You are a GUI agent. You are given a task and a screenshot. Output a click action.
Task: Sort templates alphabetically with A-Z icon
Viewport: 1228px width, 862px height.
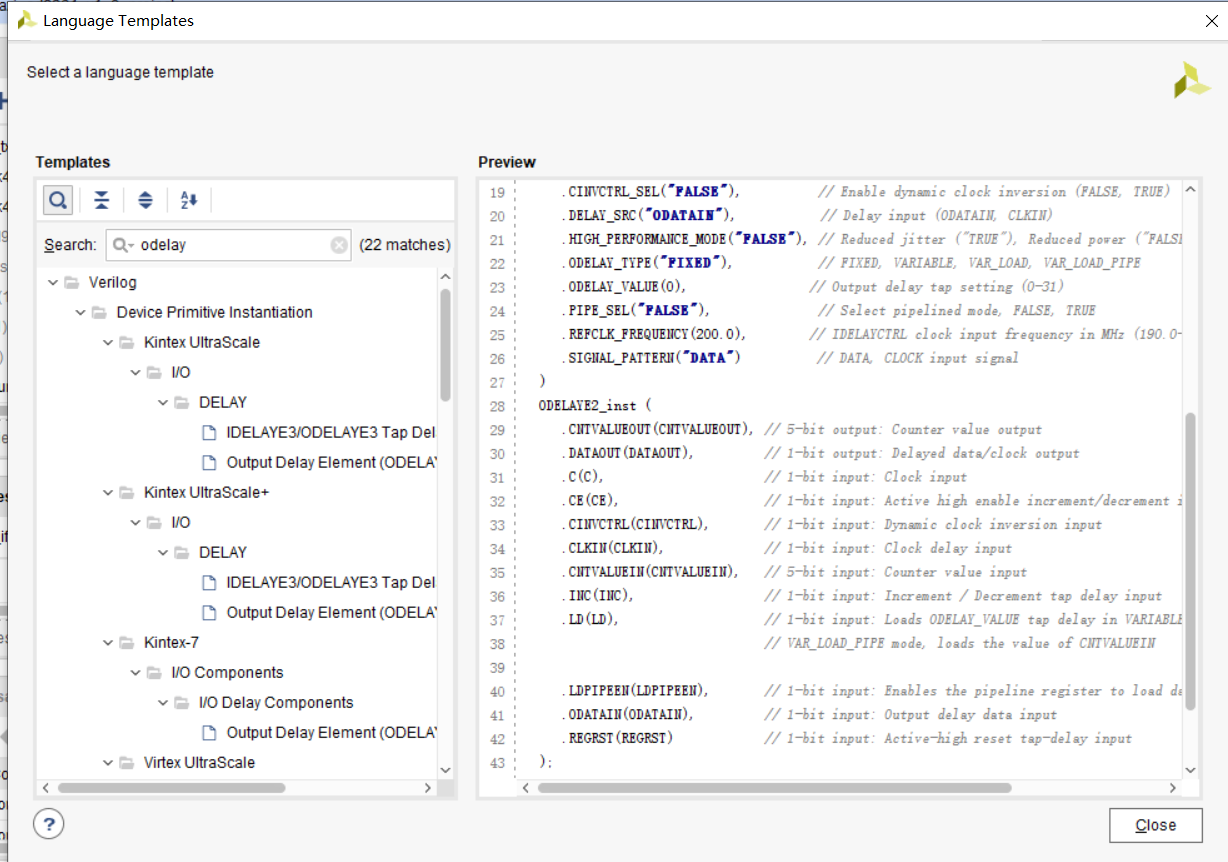click(x=189, y=199)
